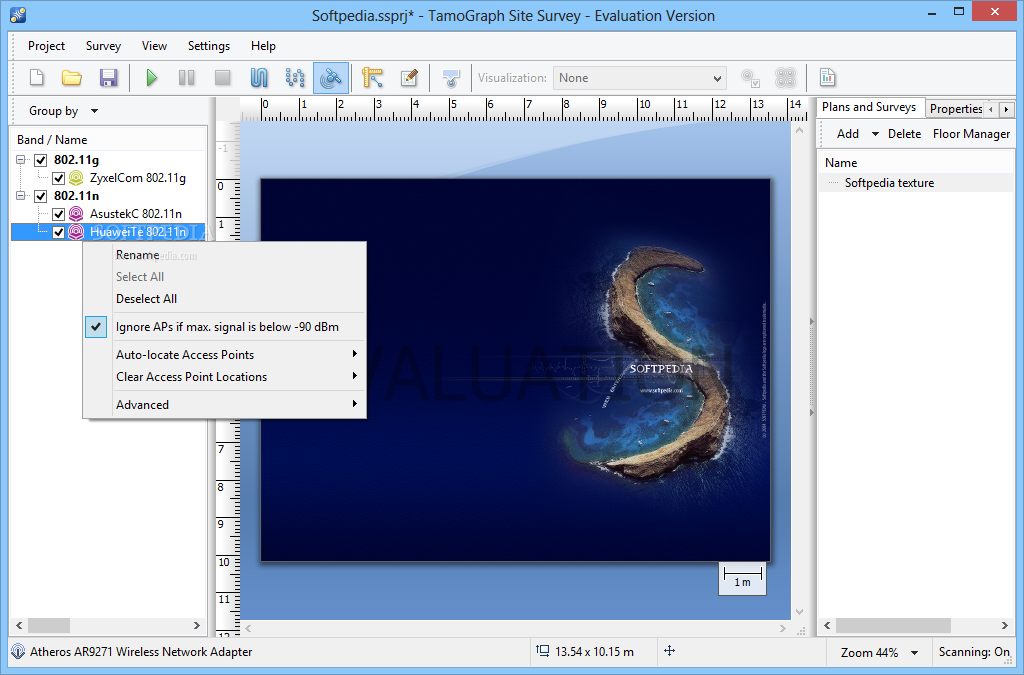Screen dimensions: 1024x675
Task: Toggle Ignore APs below -90 dBm option
Action: (x=225, y=327)
